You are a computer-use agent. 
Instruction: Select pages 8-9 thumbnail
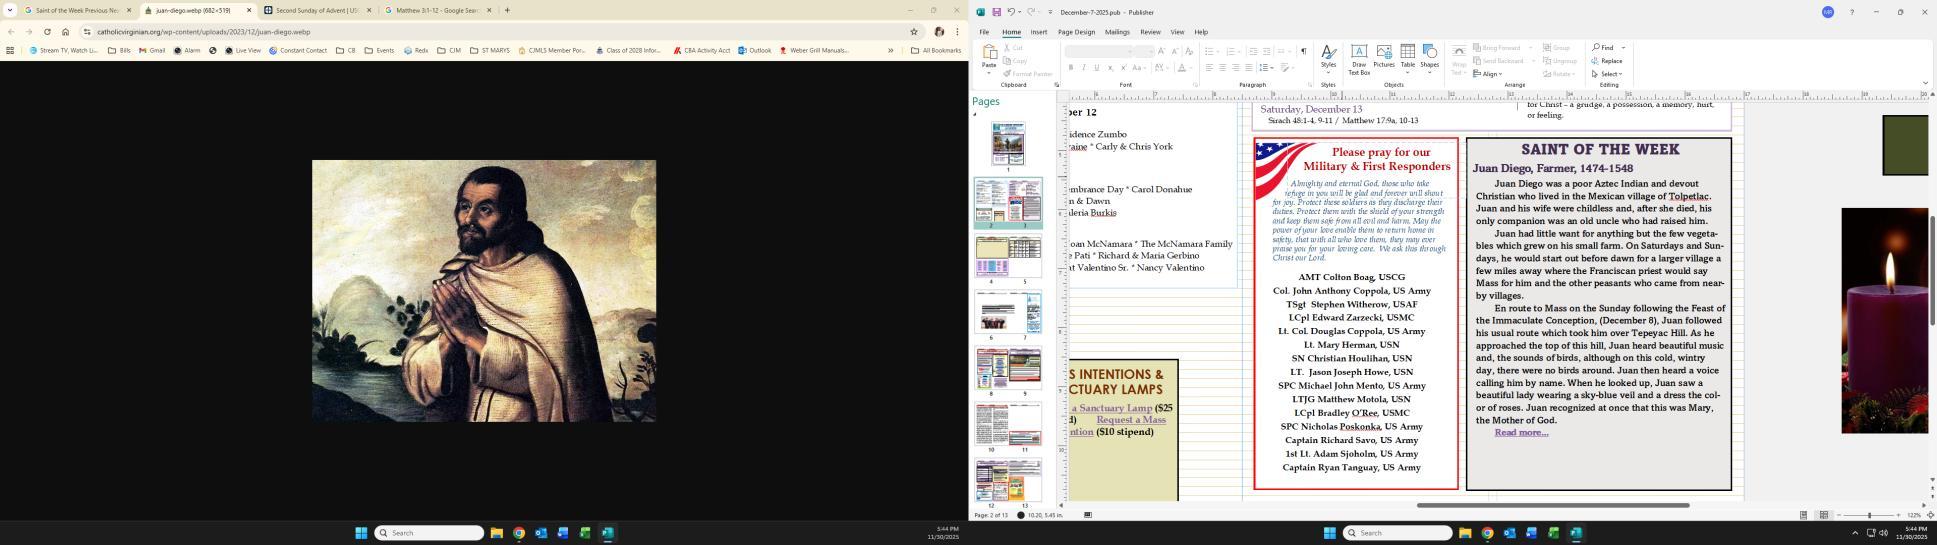point(1008,368)
